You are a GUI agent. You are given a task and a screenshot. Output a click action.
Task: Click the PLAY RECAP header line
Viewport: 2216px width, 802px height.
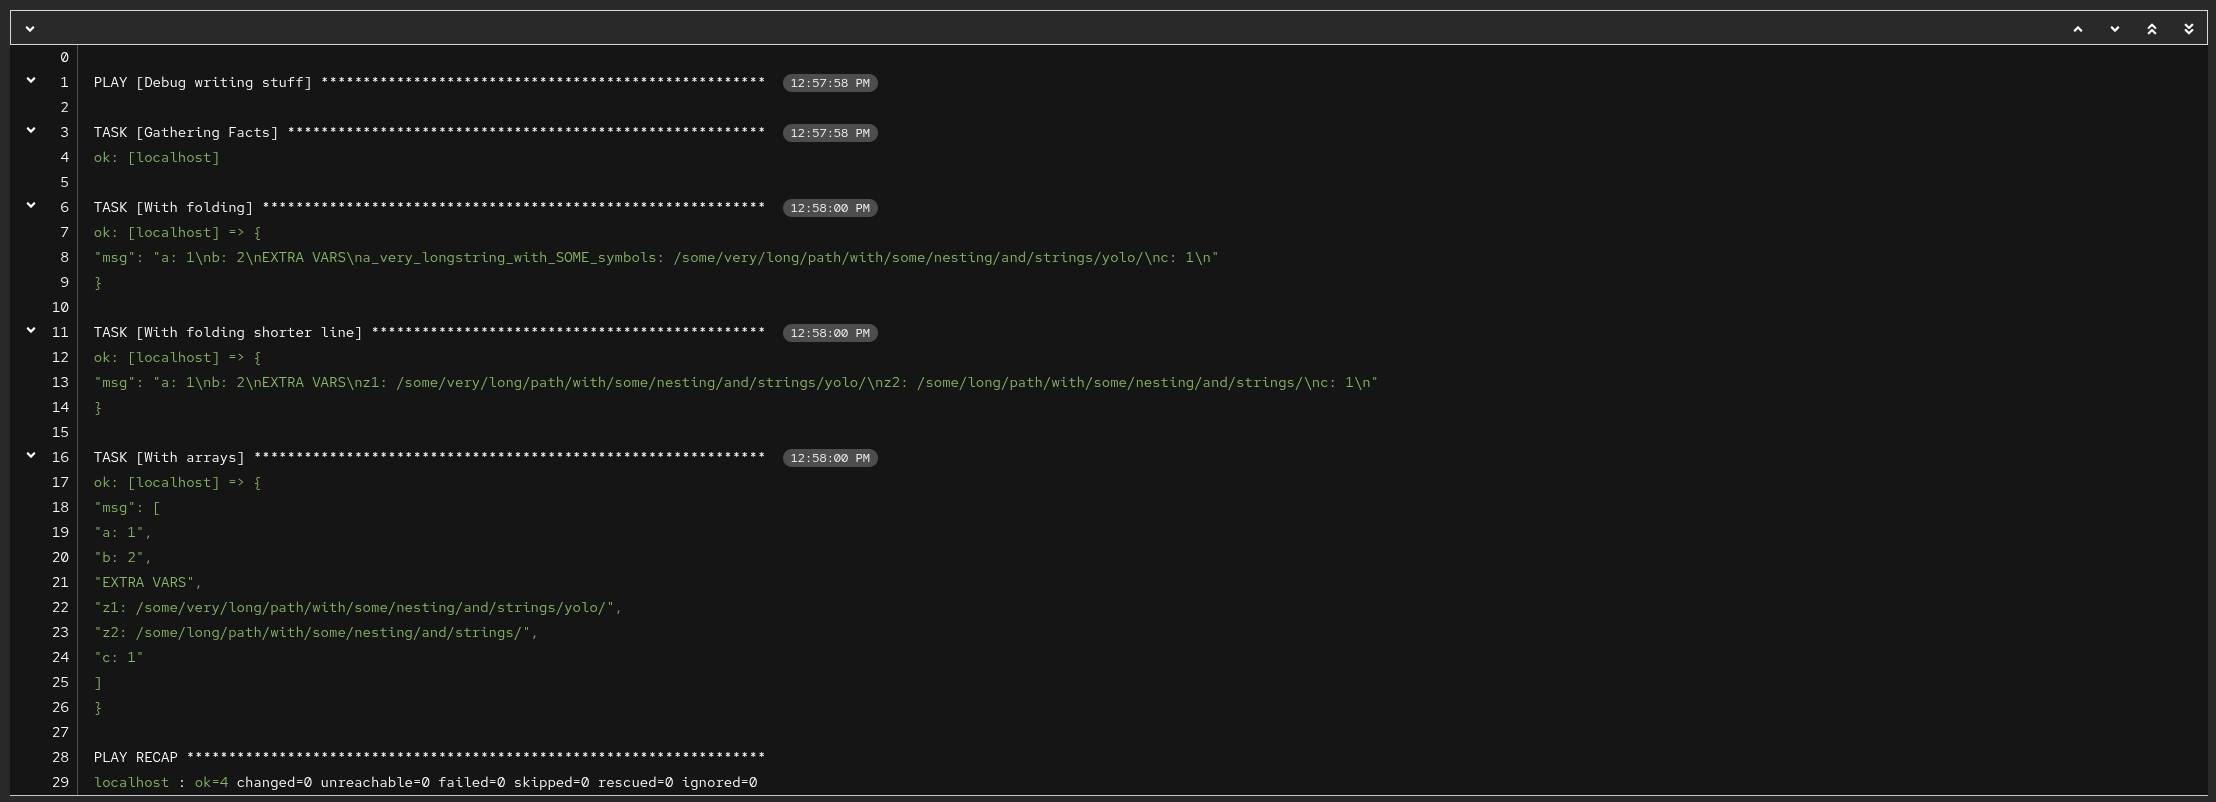pyautogui.click(x=135, y=757)
